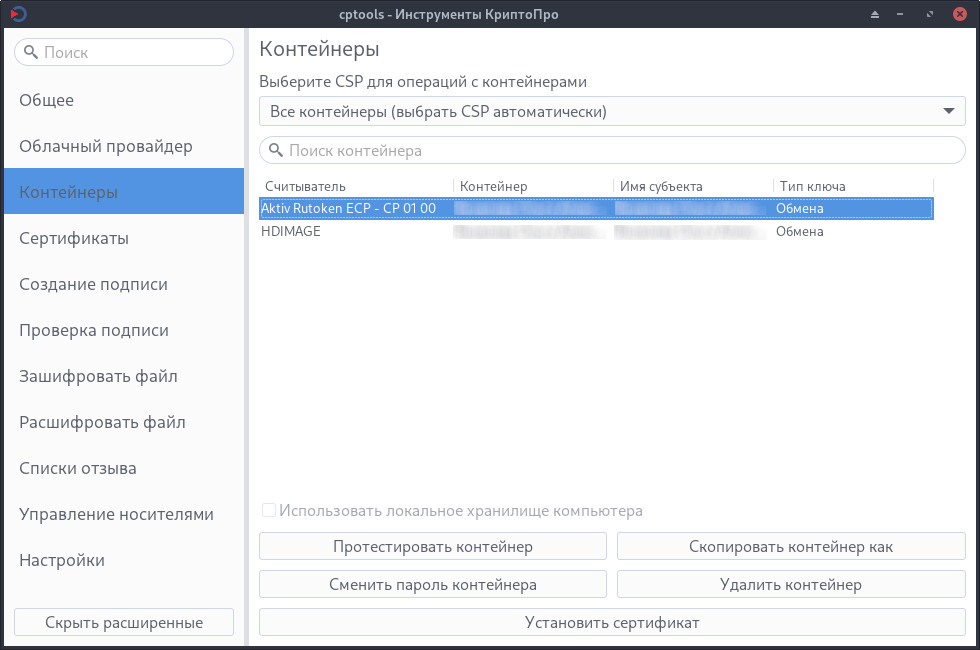This screenshot has height=650, width=980.
Task: Go to 'Облачный провайдер' section
Action: [124, 146]
